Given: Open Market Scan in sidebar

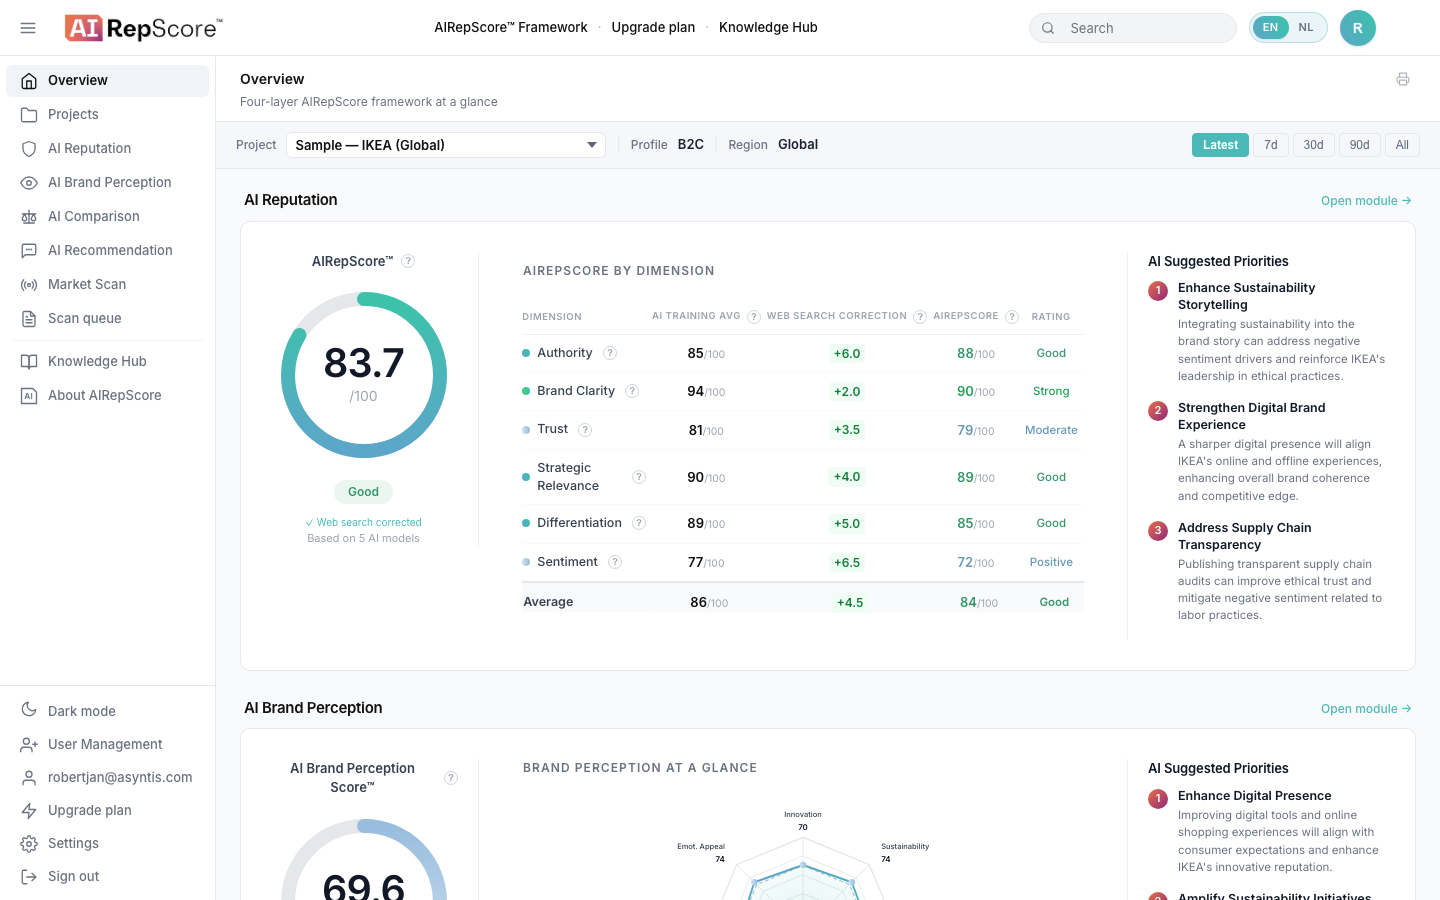Looking at the screenshot, I should (107, 284).
